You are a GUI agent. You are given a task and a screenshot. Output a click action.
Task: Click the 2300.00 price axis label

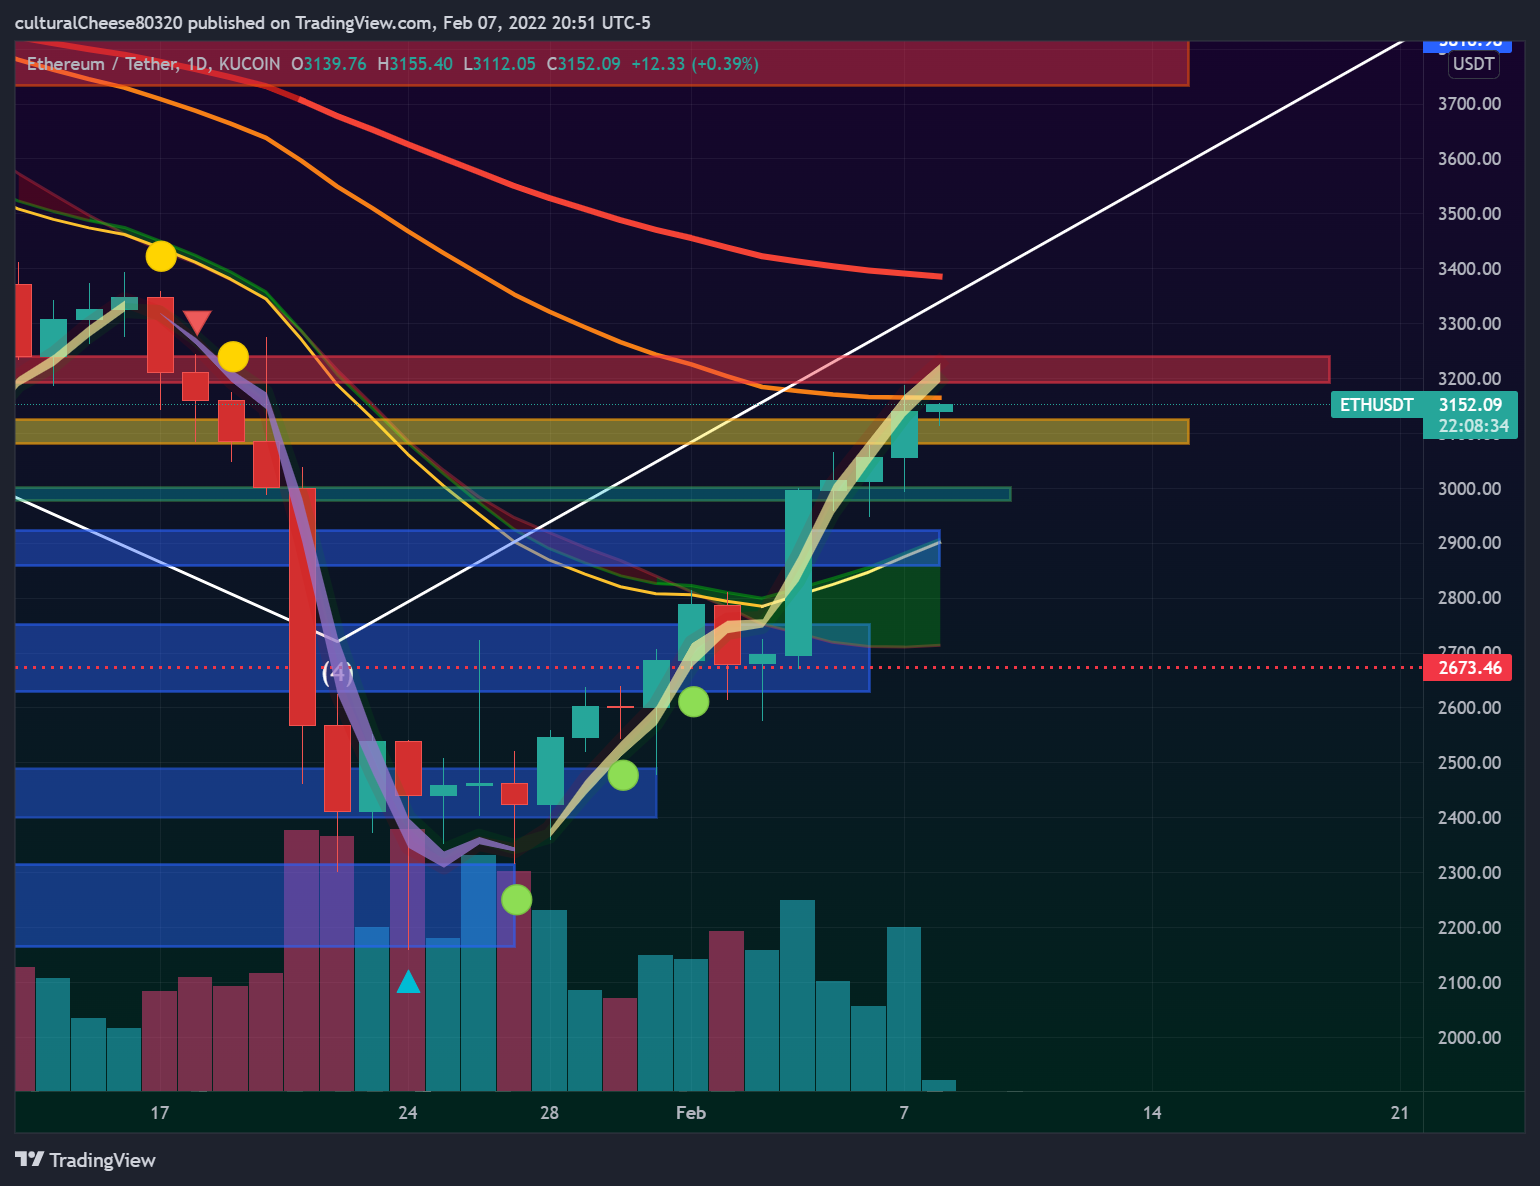[1469, 873]
